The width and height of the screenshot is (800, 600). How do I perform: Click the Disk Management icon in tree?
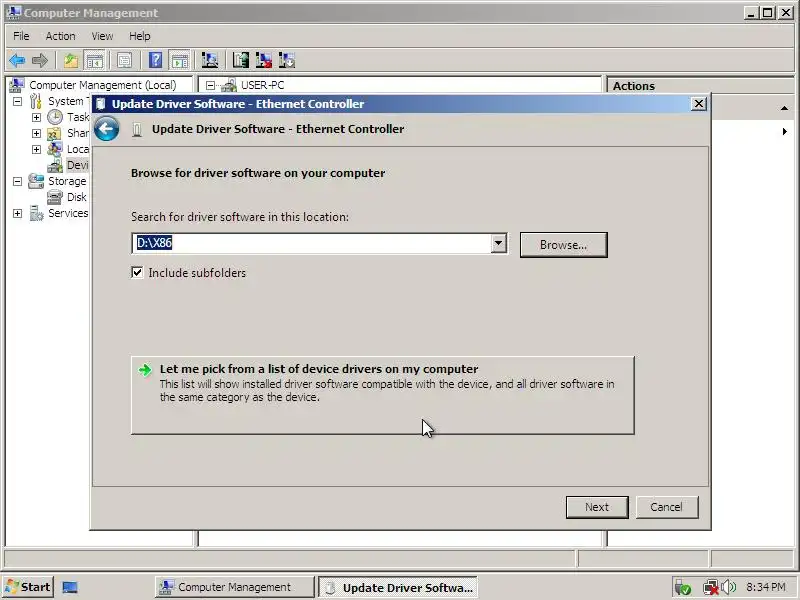point(55,197)
